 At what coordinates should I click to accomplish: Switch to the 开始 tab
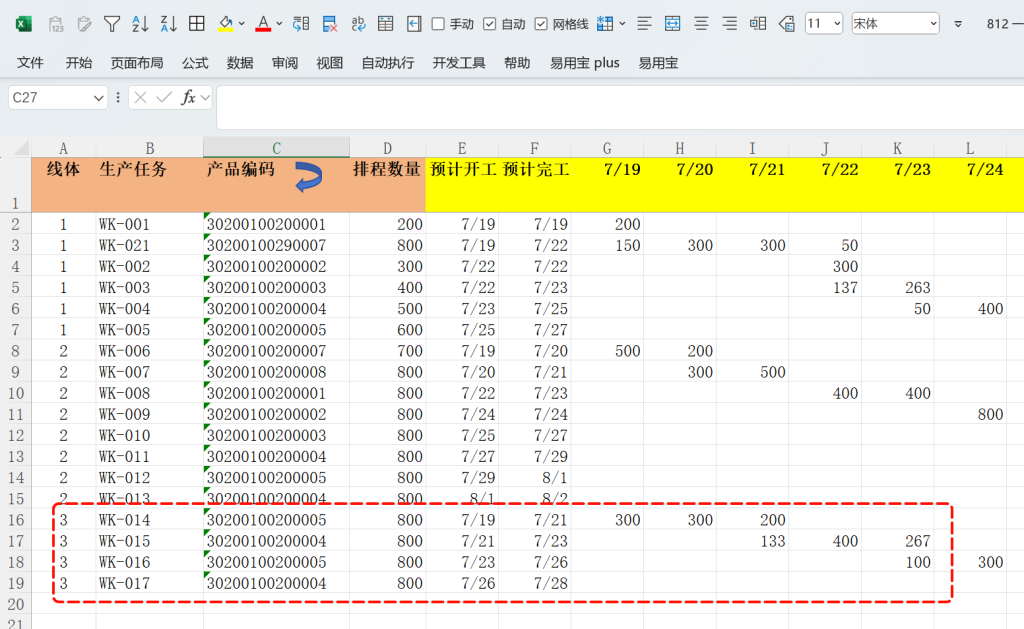tap(78, 63)
